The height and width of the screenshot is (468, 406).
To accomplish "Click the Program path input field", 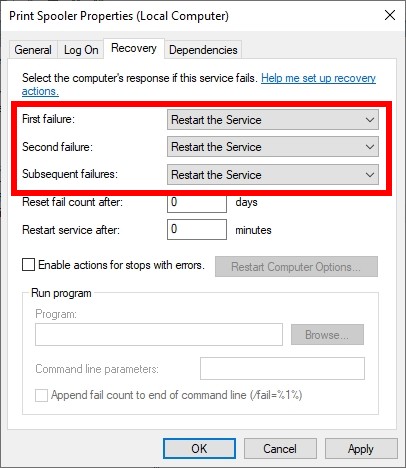I will click(x=159, y=334).
